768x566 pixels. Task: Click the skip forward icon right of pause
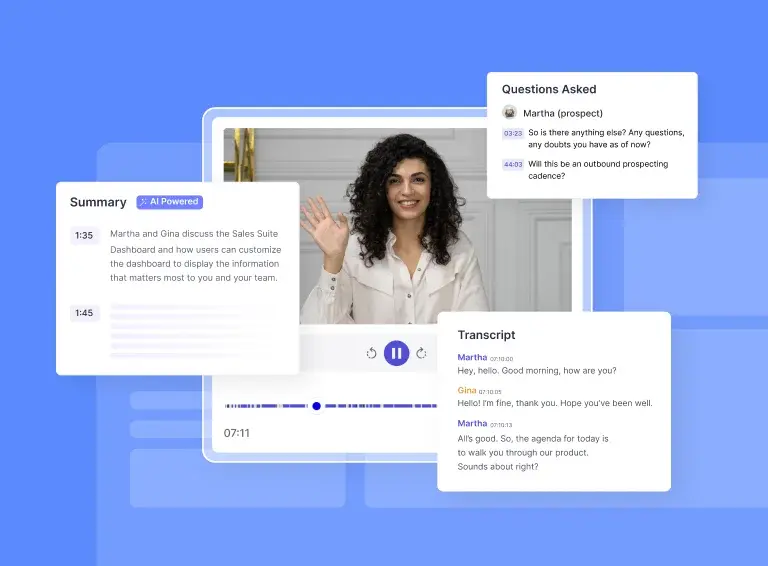421,353
